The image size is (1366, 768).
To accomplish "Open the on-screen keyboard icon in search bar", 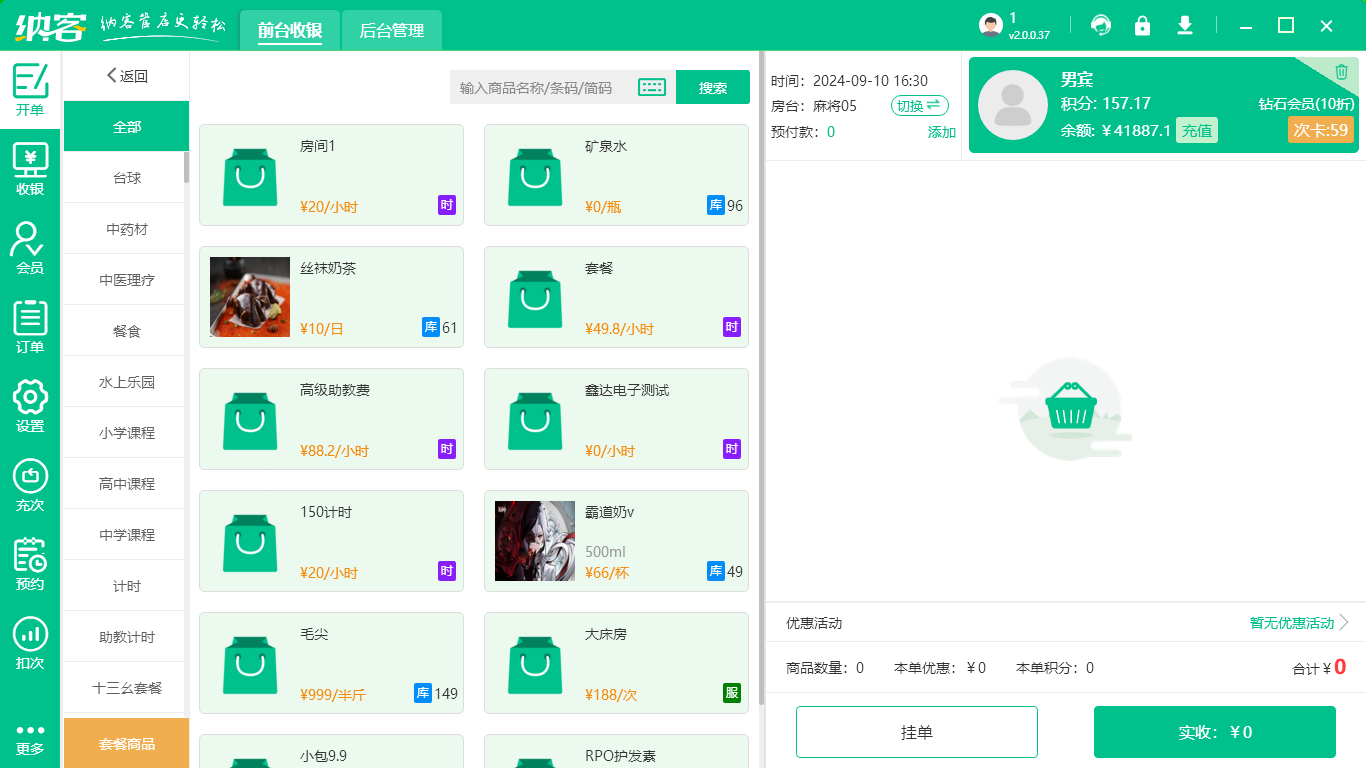I will coord(652,86).
